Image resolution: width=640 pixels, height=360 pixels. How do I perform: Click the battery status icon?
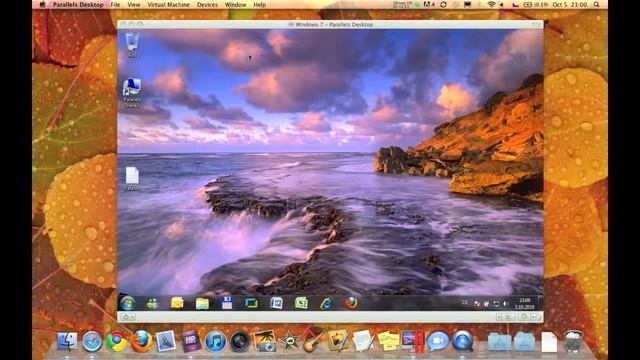click(x=528, y=4)
